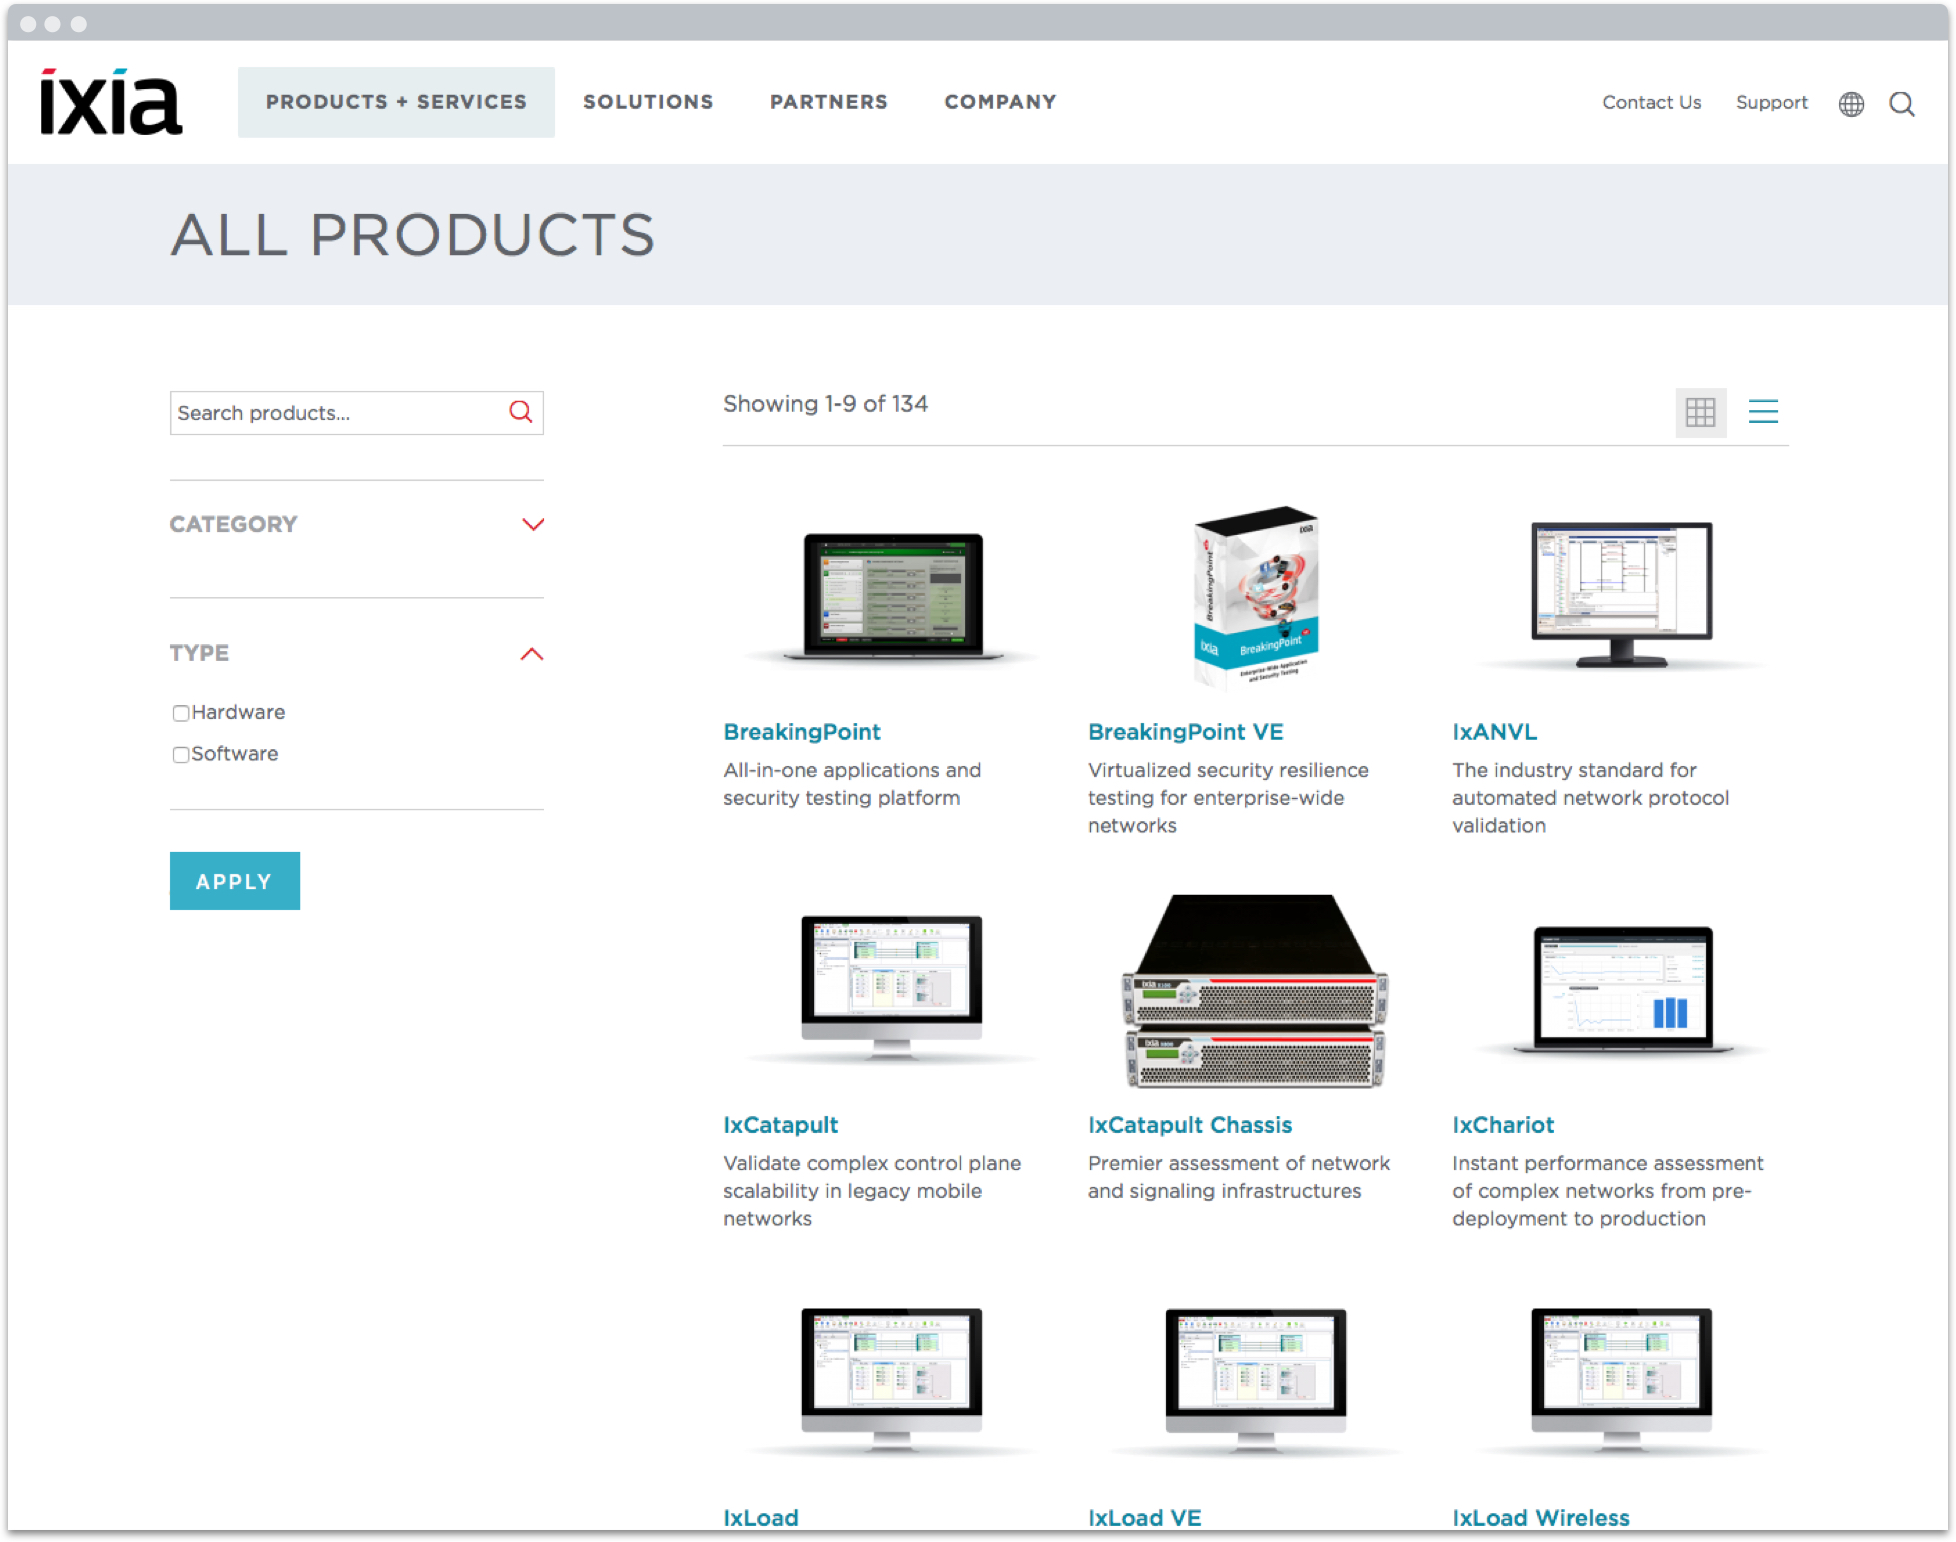Open Products + Services menu
Screen dimensions: 1956x1542
(396, 102)
